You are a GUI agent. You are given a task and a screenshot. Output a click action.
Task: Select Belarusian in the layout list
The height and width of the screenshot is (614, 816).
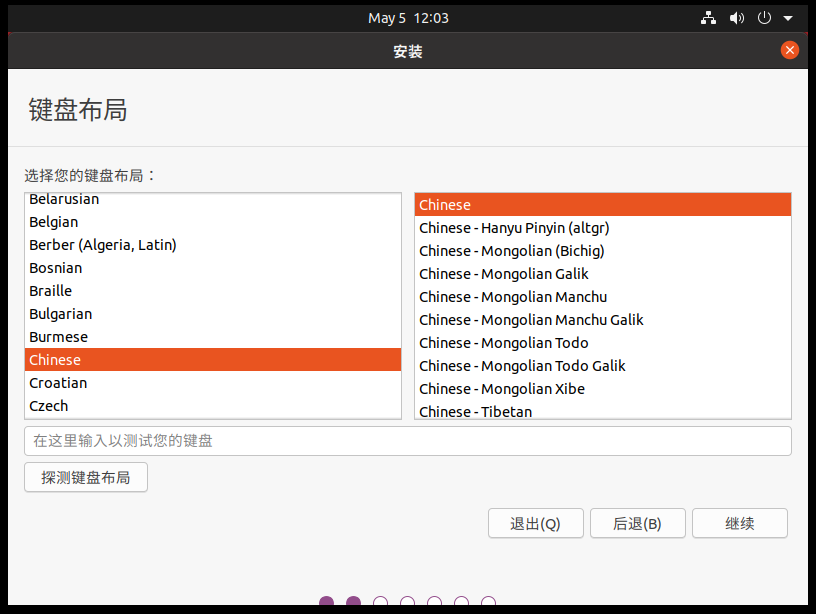(213, 200)
